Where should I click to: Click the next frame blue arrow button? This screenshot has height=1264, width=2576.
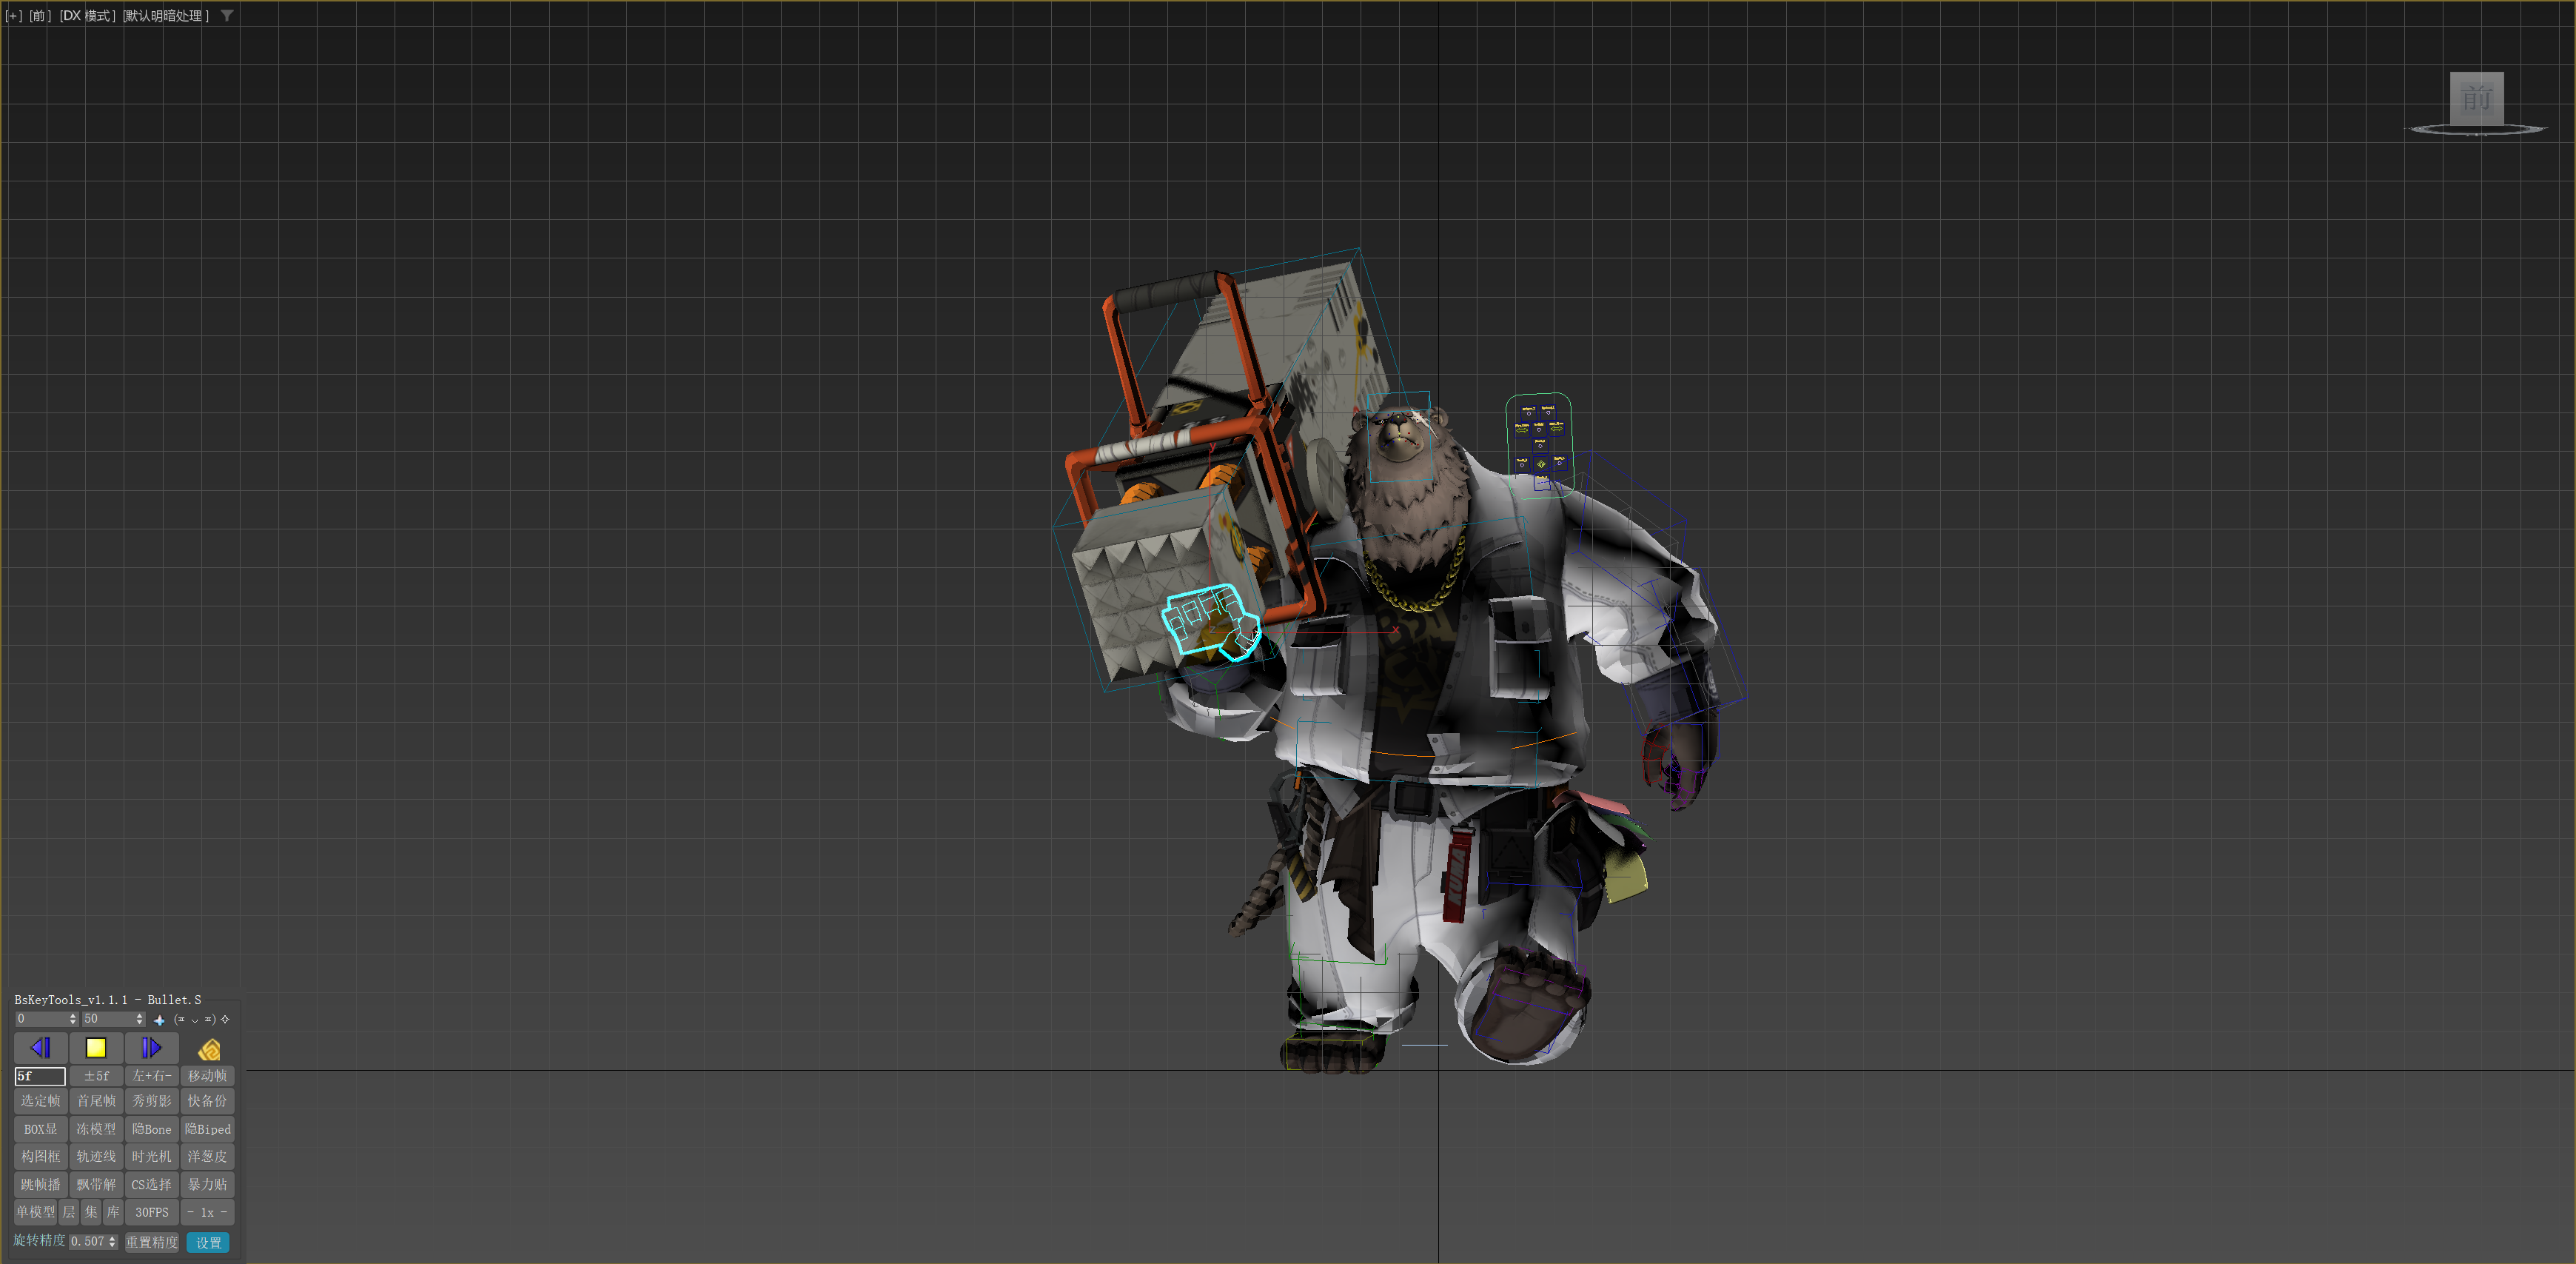pos(151,1047)
